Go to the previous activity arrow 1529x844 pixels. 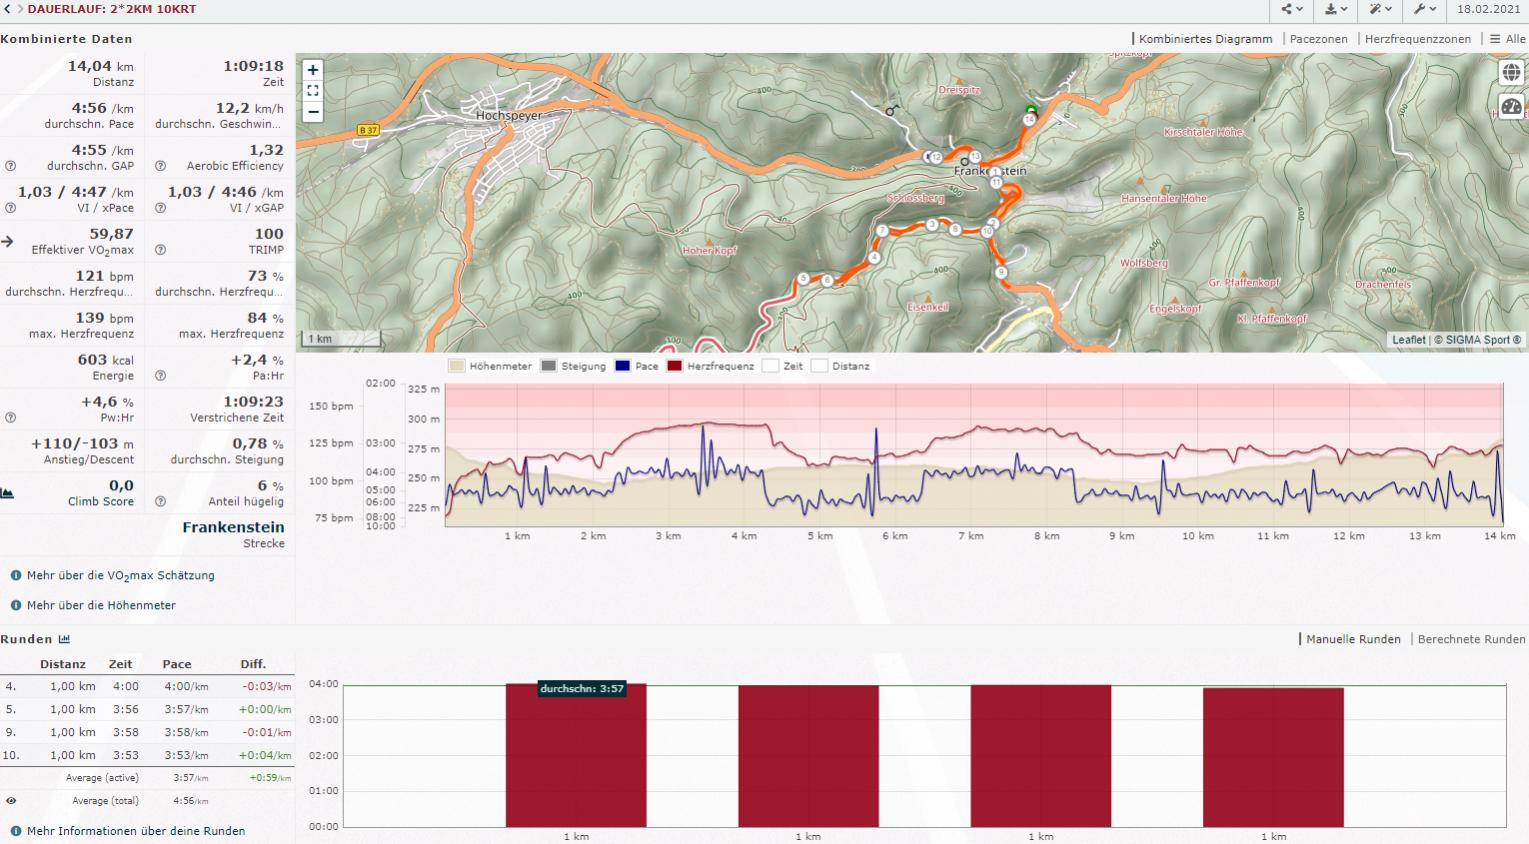click(x=7, y=9)
